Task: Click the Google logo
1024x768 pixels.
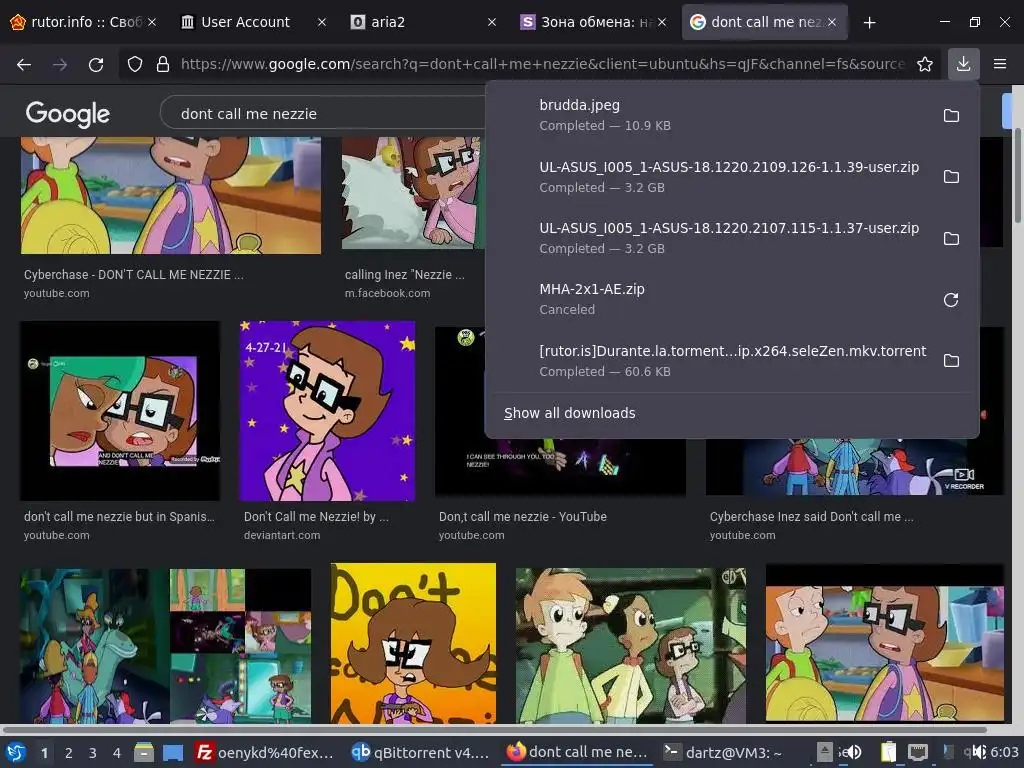Action: click(x=68, y=114)
